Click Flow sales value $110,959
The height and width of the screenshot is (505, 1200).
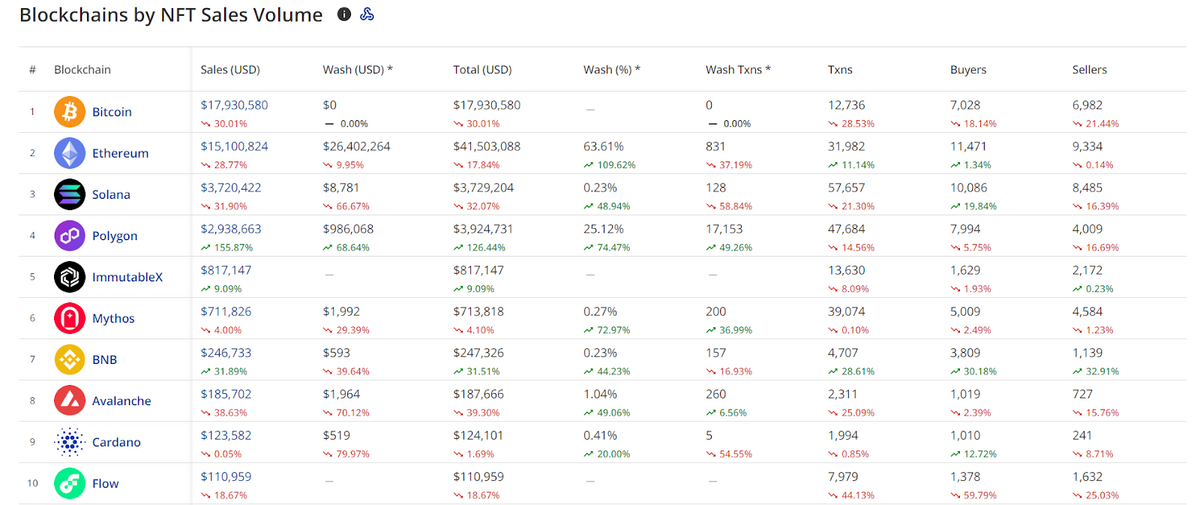[226, 476]
